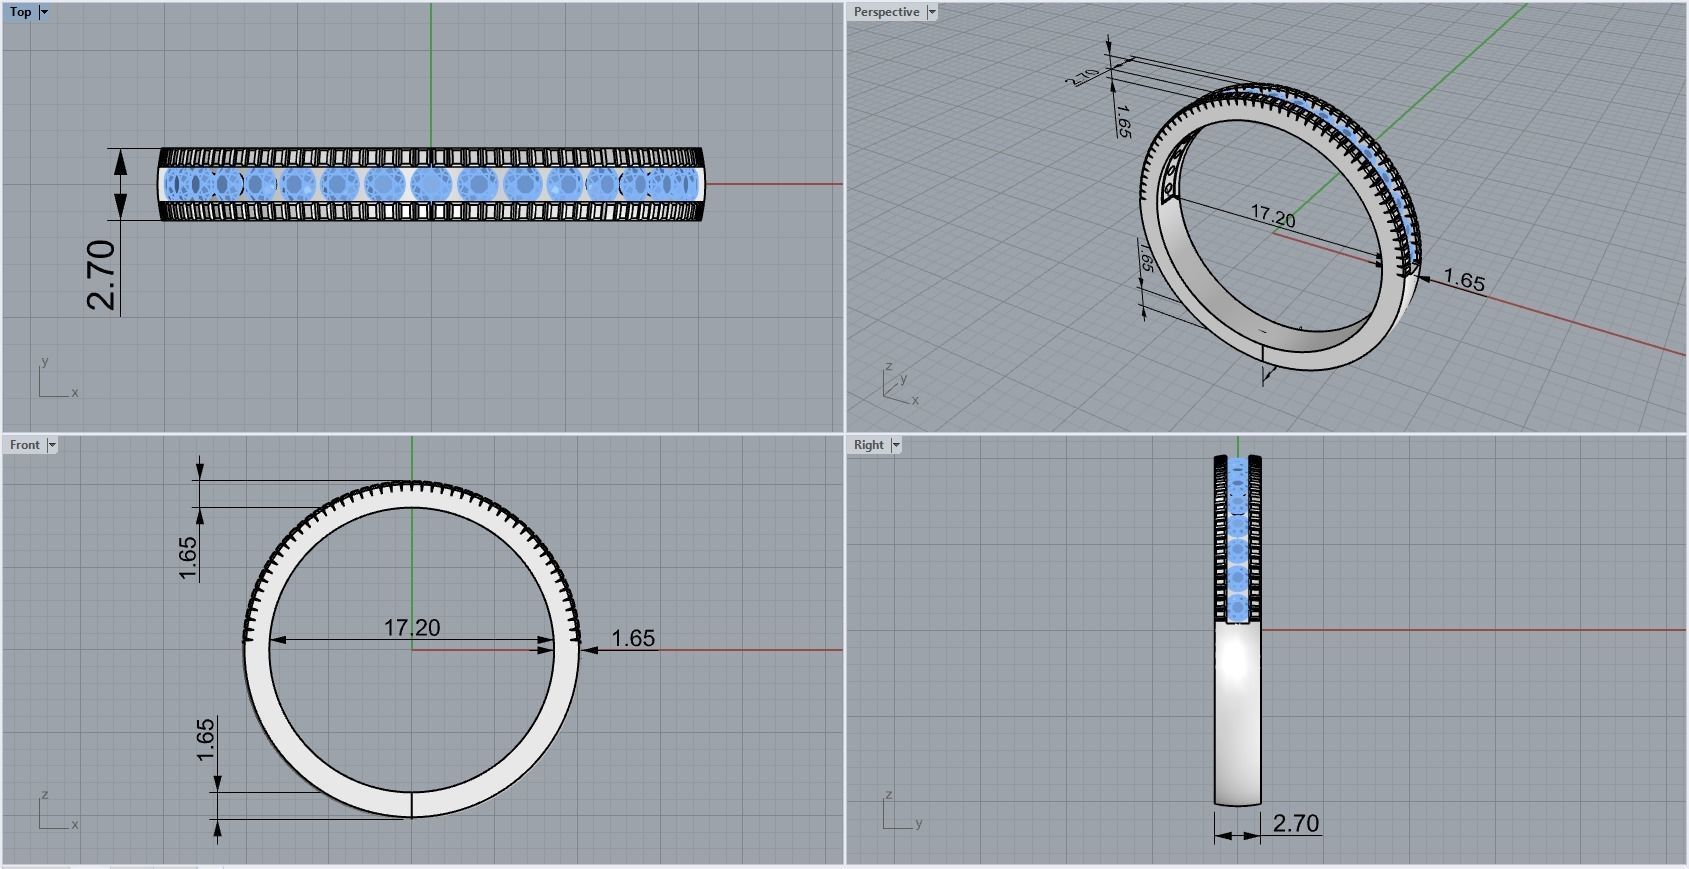
Task: Activate the Front viewport title label
Action: (25, 445)
